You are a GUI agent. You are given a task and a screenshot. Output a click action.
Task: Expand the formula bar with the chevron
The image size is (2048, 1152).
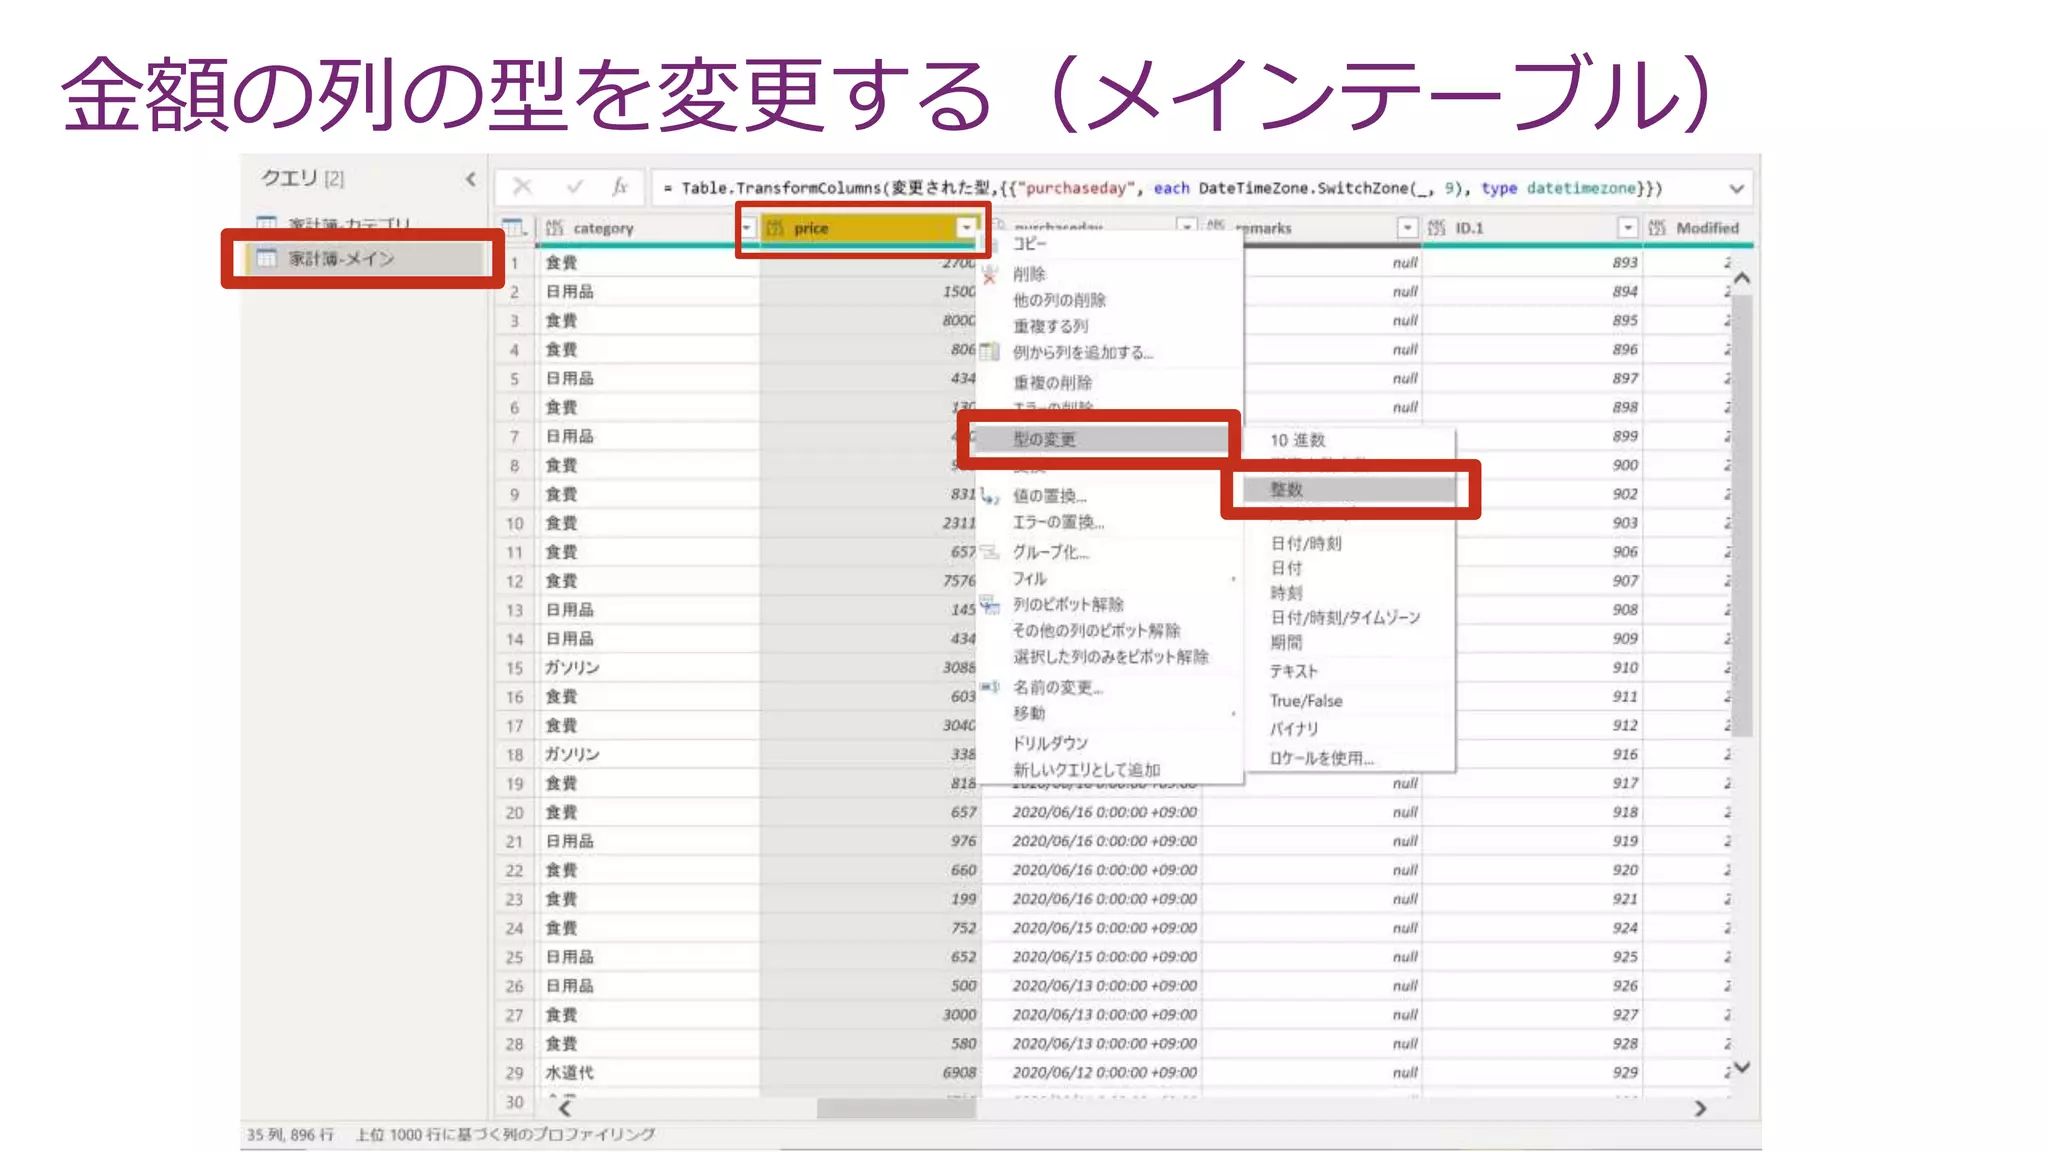point(1736,188)
